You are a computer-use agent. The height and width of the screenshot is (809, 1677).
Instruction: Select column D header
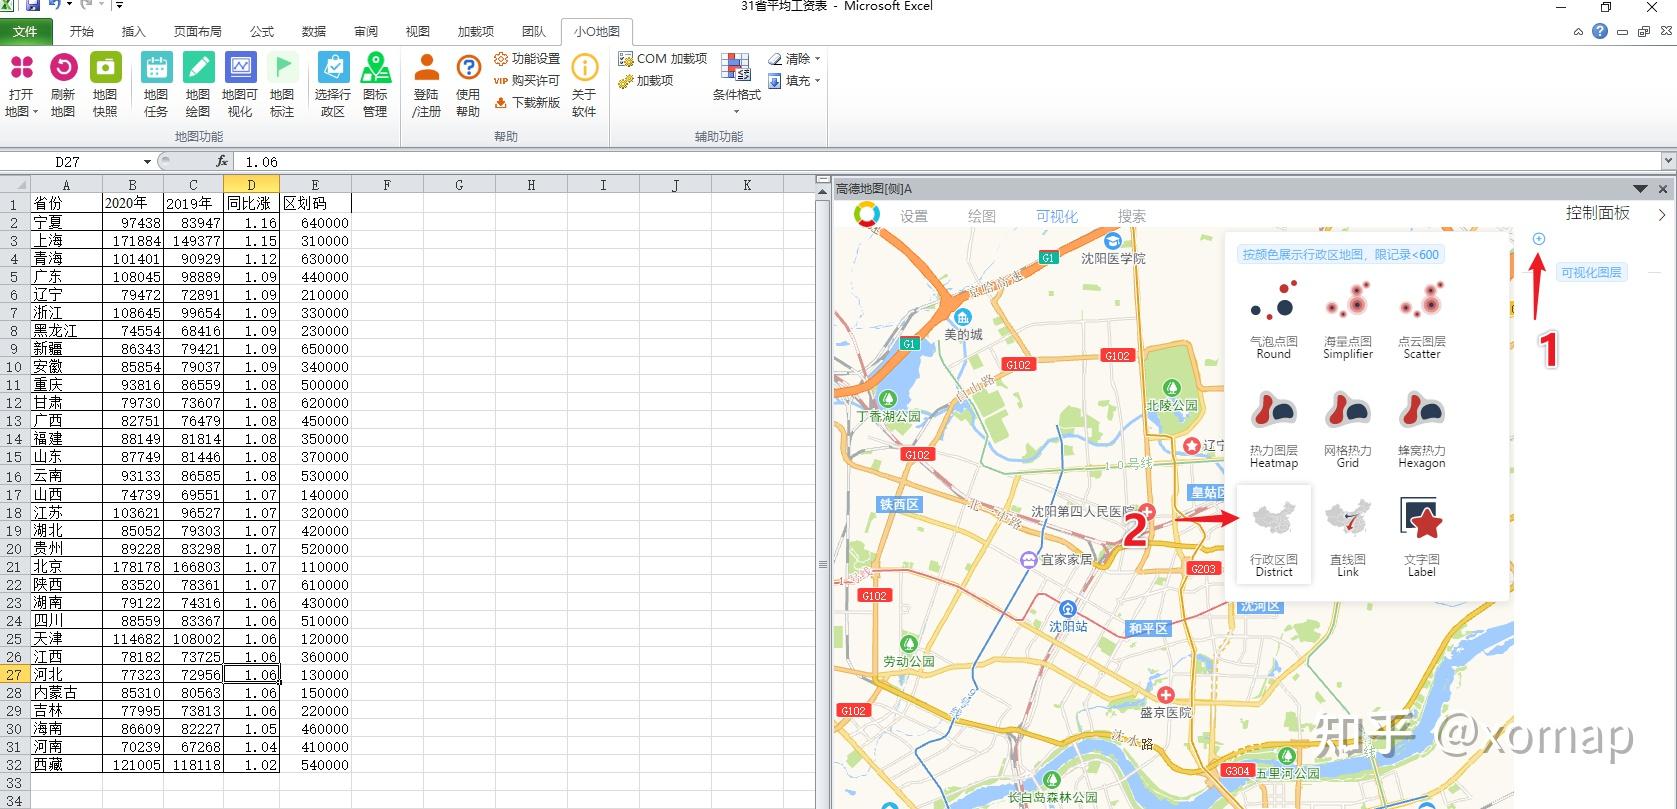point(251,185)
